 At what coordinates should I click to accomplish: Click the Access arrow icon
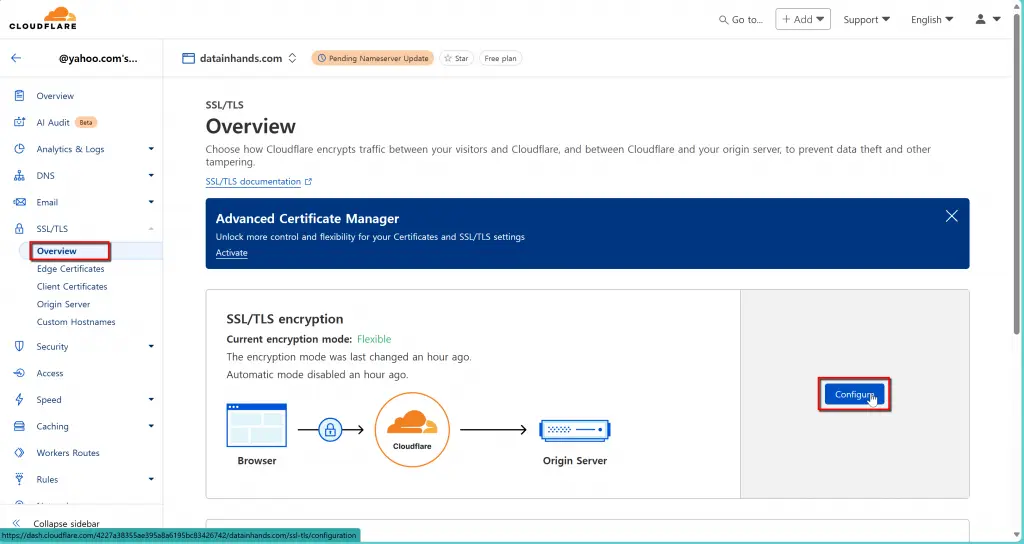[20, 374]
